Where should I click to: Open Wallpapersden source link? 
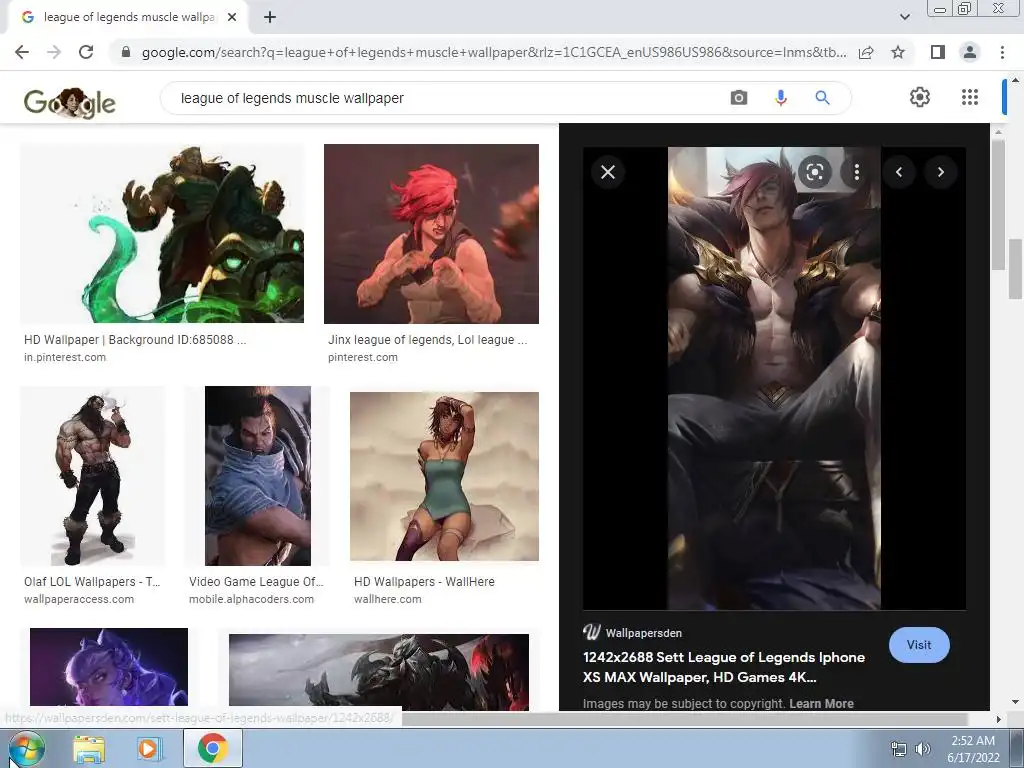tap(632, 632)
